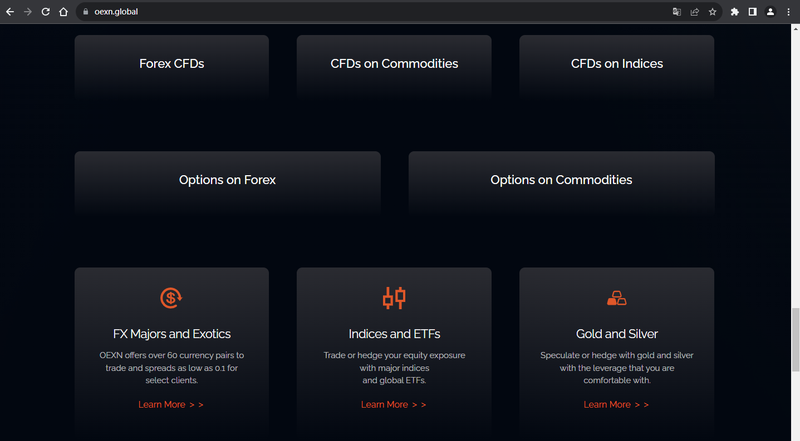Learn More about Gold and Silver

pyautogui.click(x=616, y=404)
